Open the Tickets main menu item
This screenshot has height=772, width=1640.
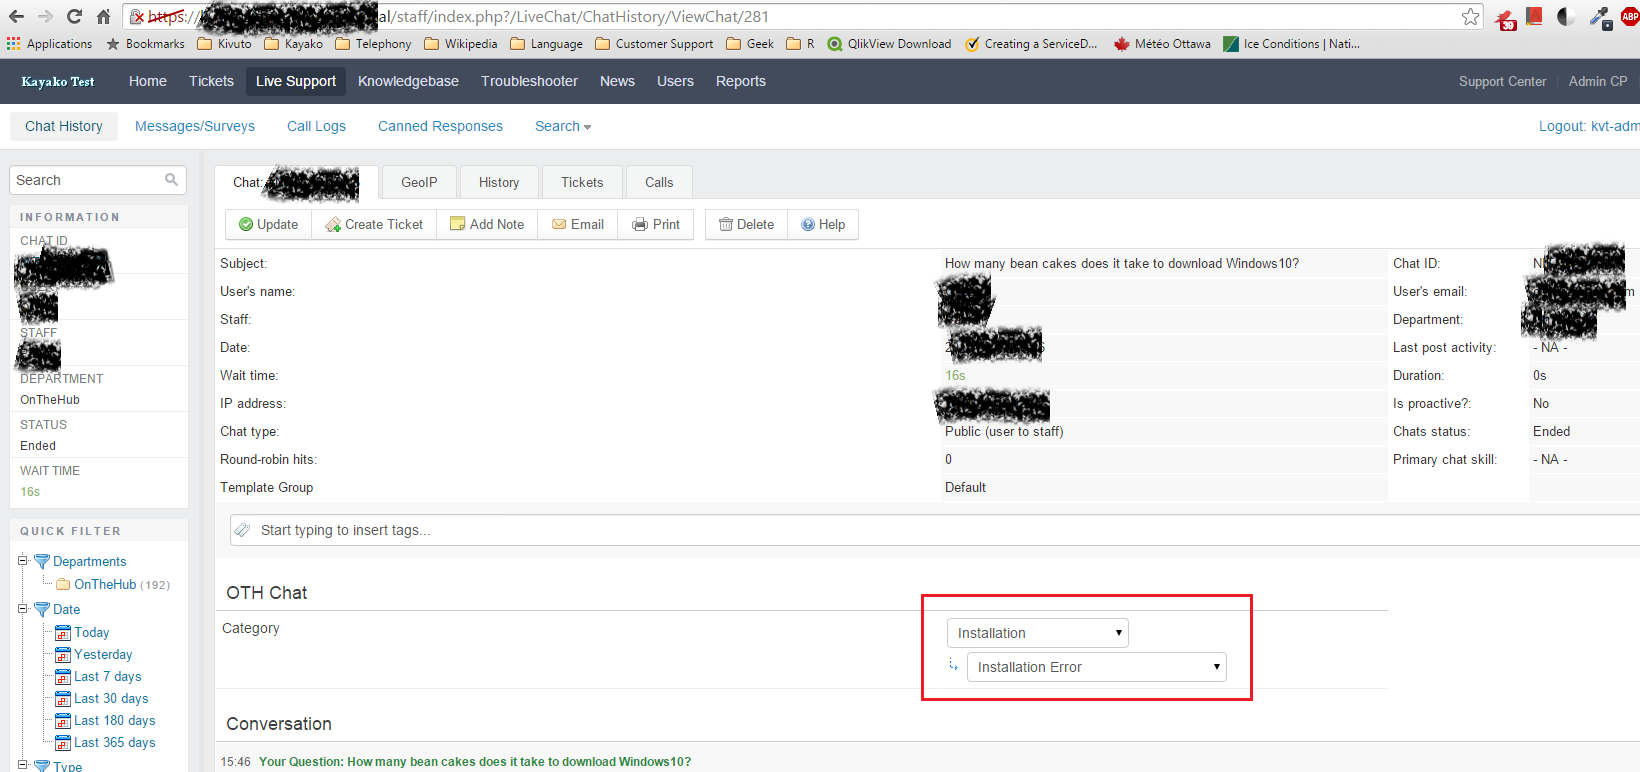click(211, 81)
